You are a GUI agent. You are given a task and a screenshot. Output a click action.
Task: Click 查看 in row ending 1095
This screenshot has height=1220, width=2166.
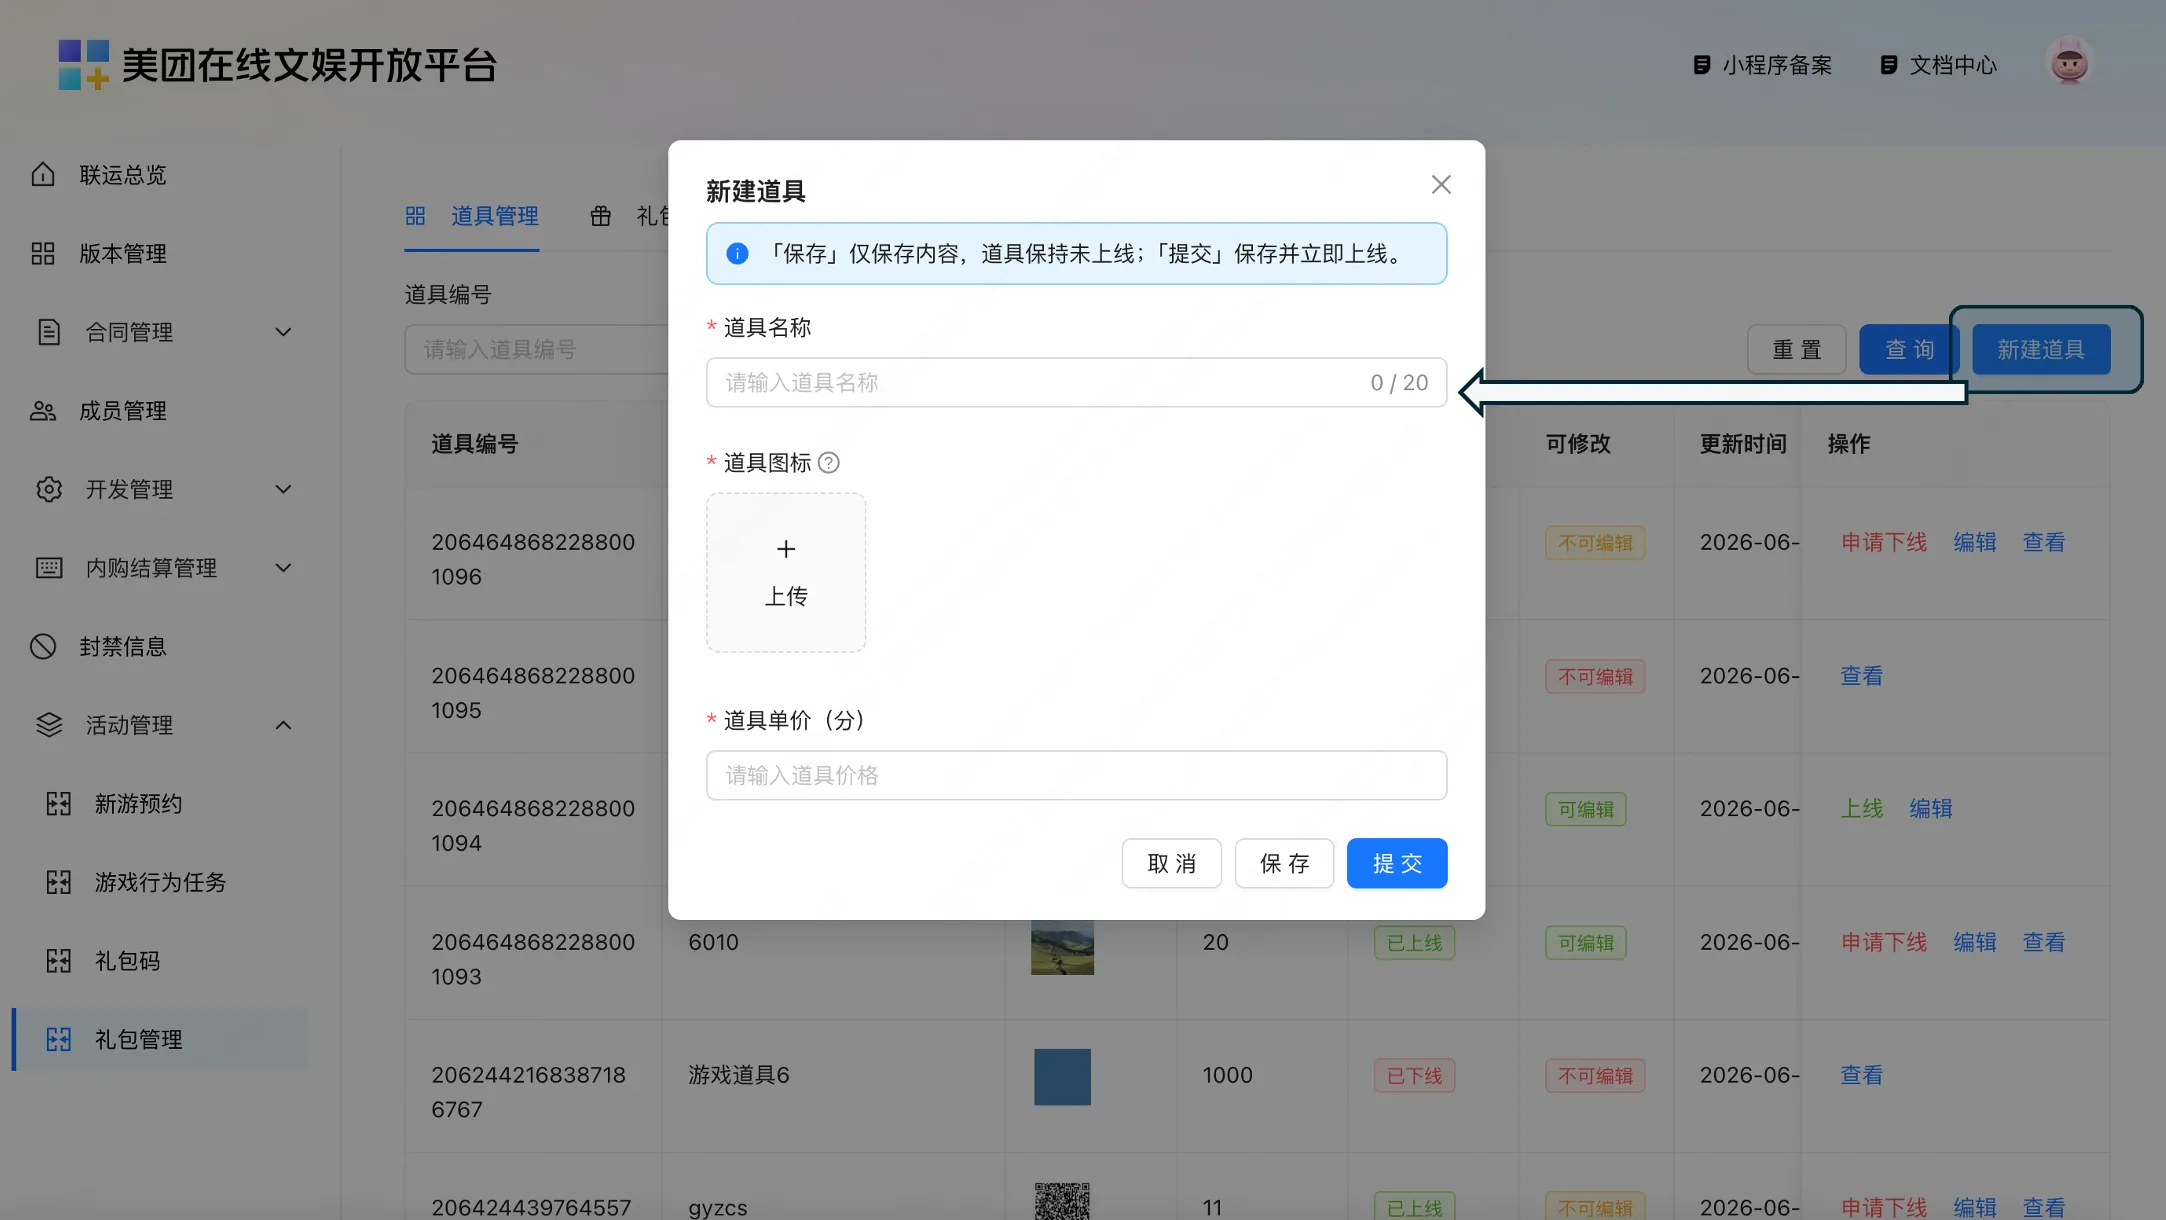(x=1862, y=676)
